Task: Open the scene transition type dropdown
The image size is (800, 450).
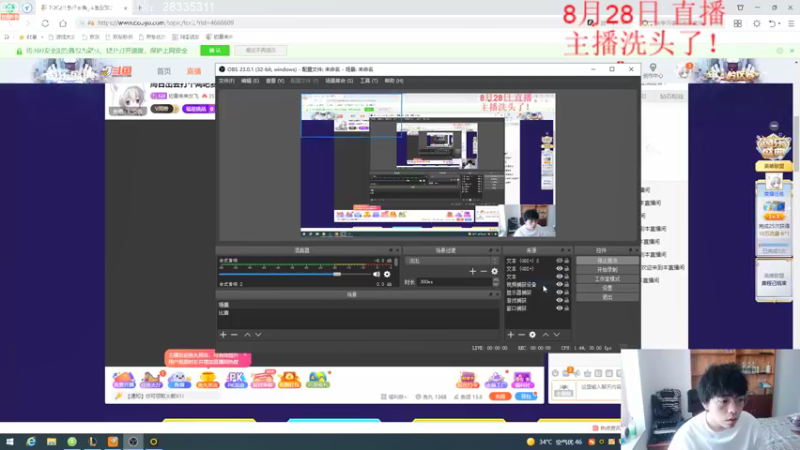Action: click(452, 261)
